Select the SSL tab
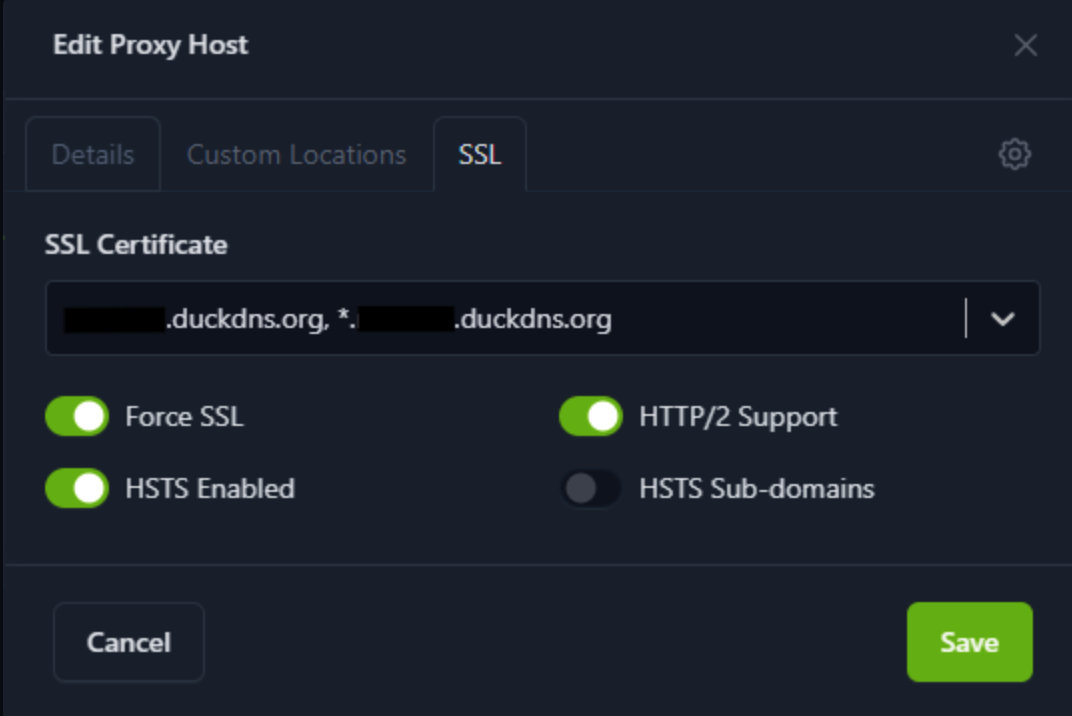1072x716 pixels. coord(479,155)
